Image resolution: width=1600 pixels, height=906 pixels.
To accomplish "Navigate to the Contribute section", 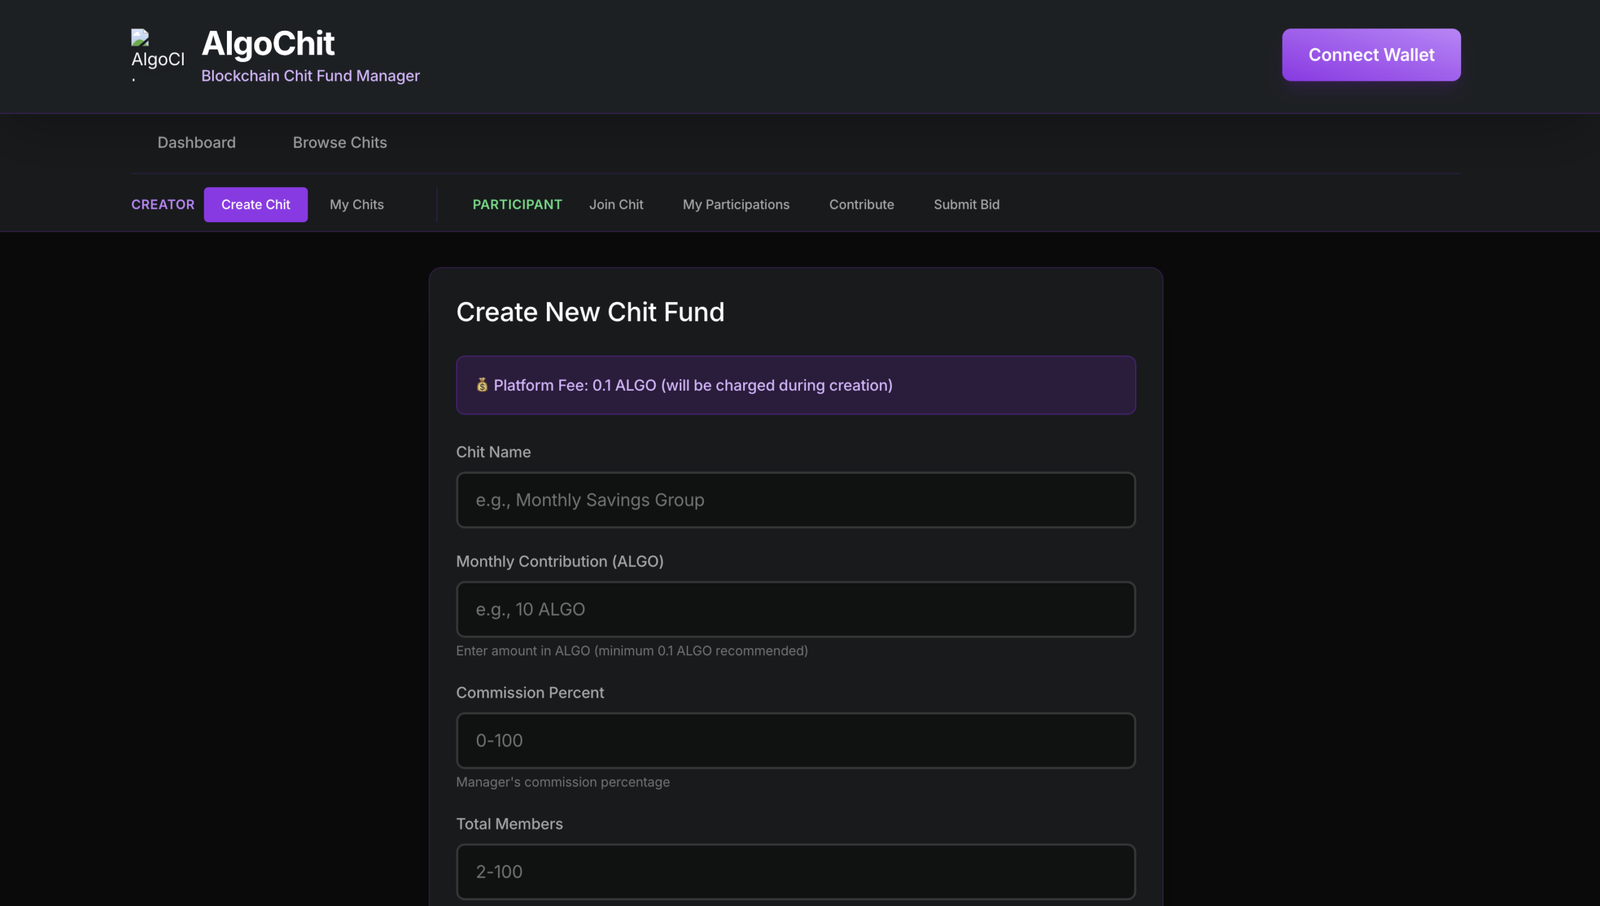I will click(x=861, y=205).
